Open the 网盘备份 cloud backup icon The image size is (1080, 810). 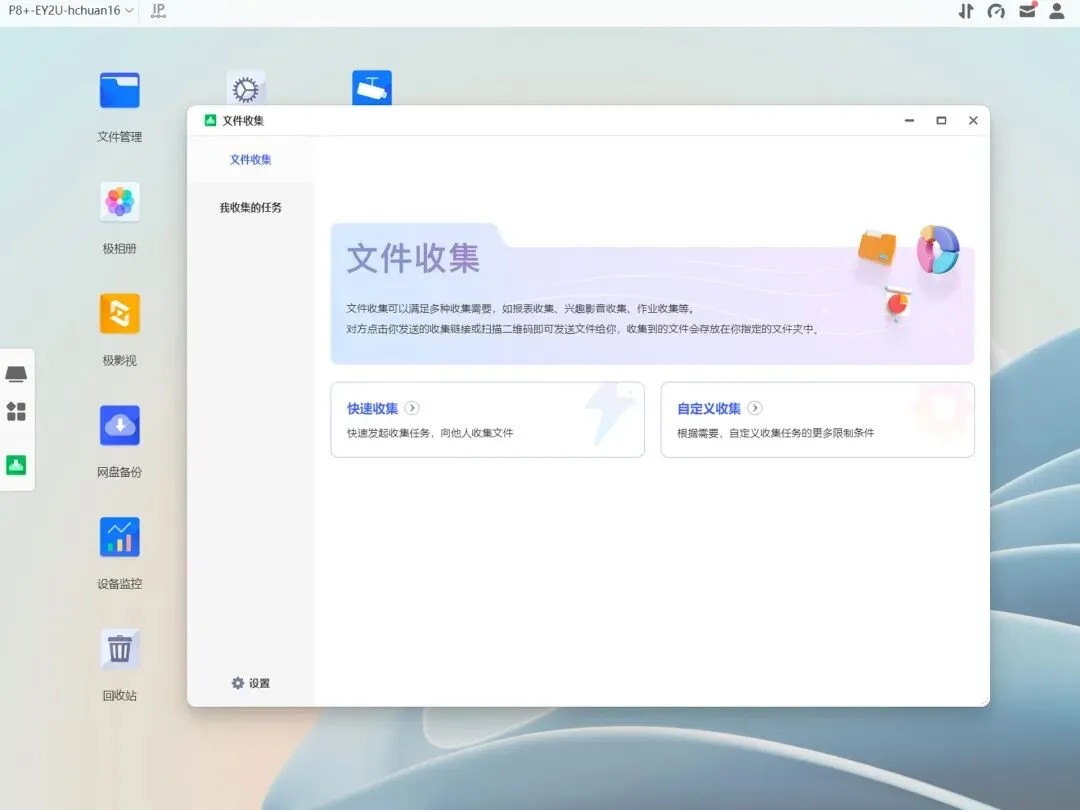(x=119, y=426)
